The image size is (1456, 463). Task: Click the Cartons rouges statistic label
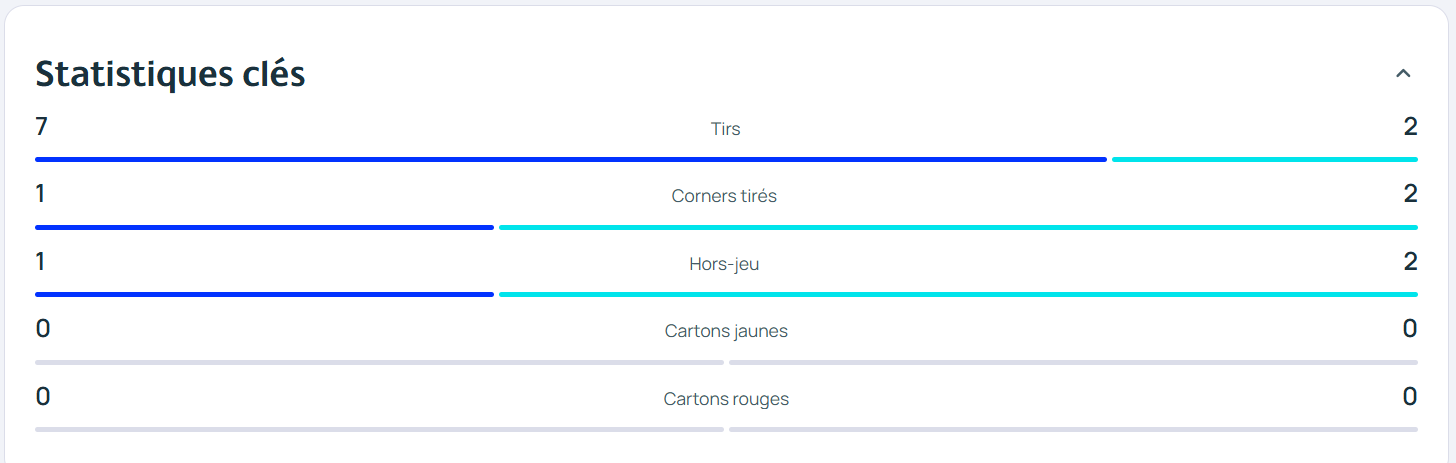pos(726,399)
